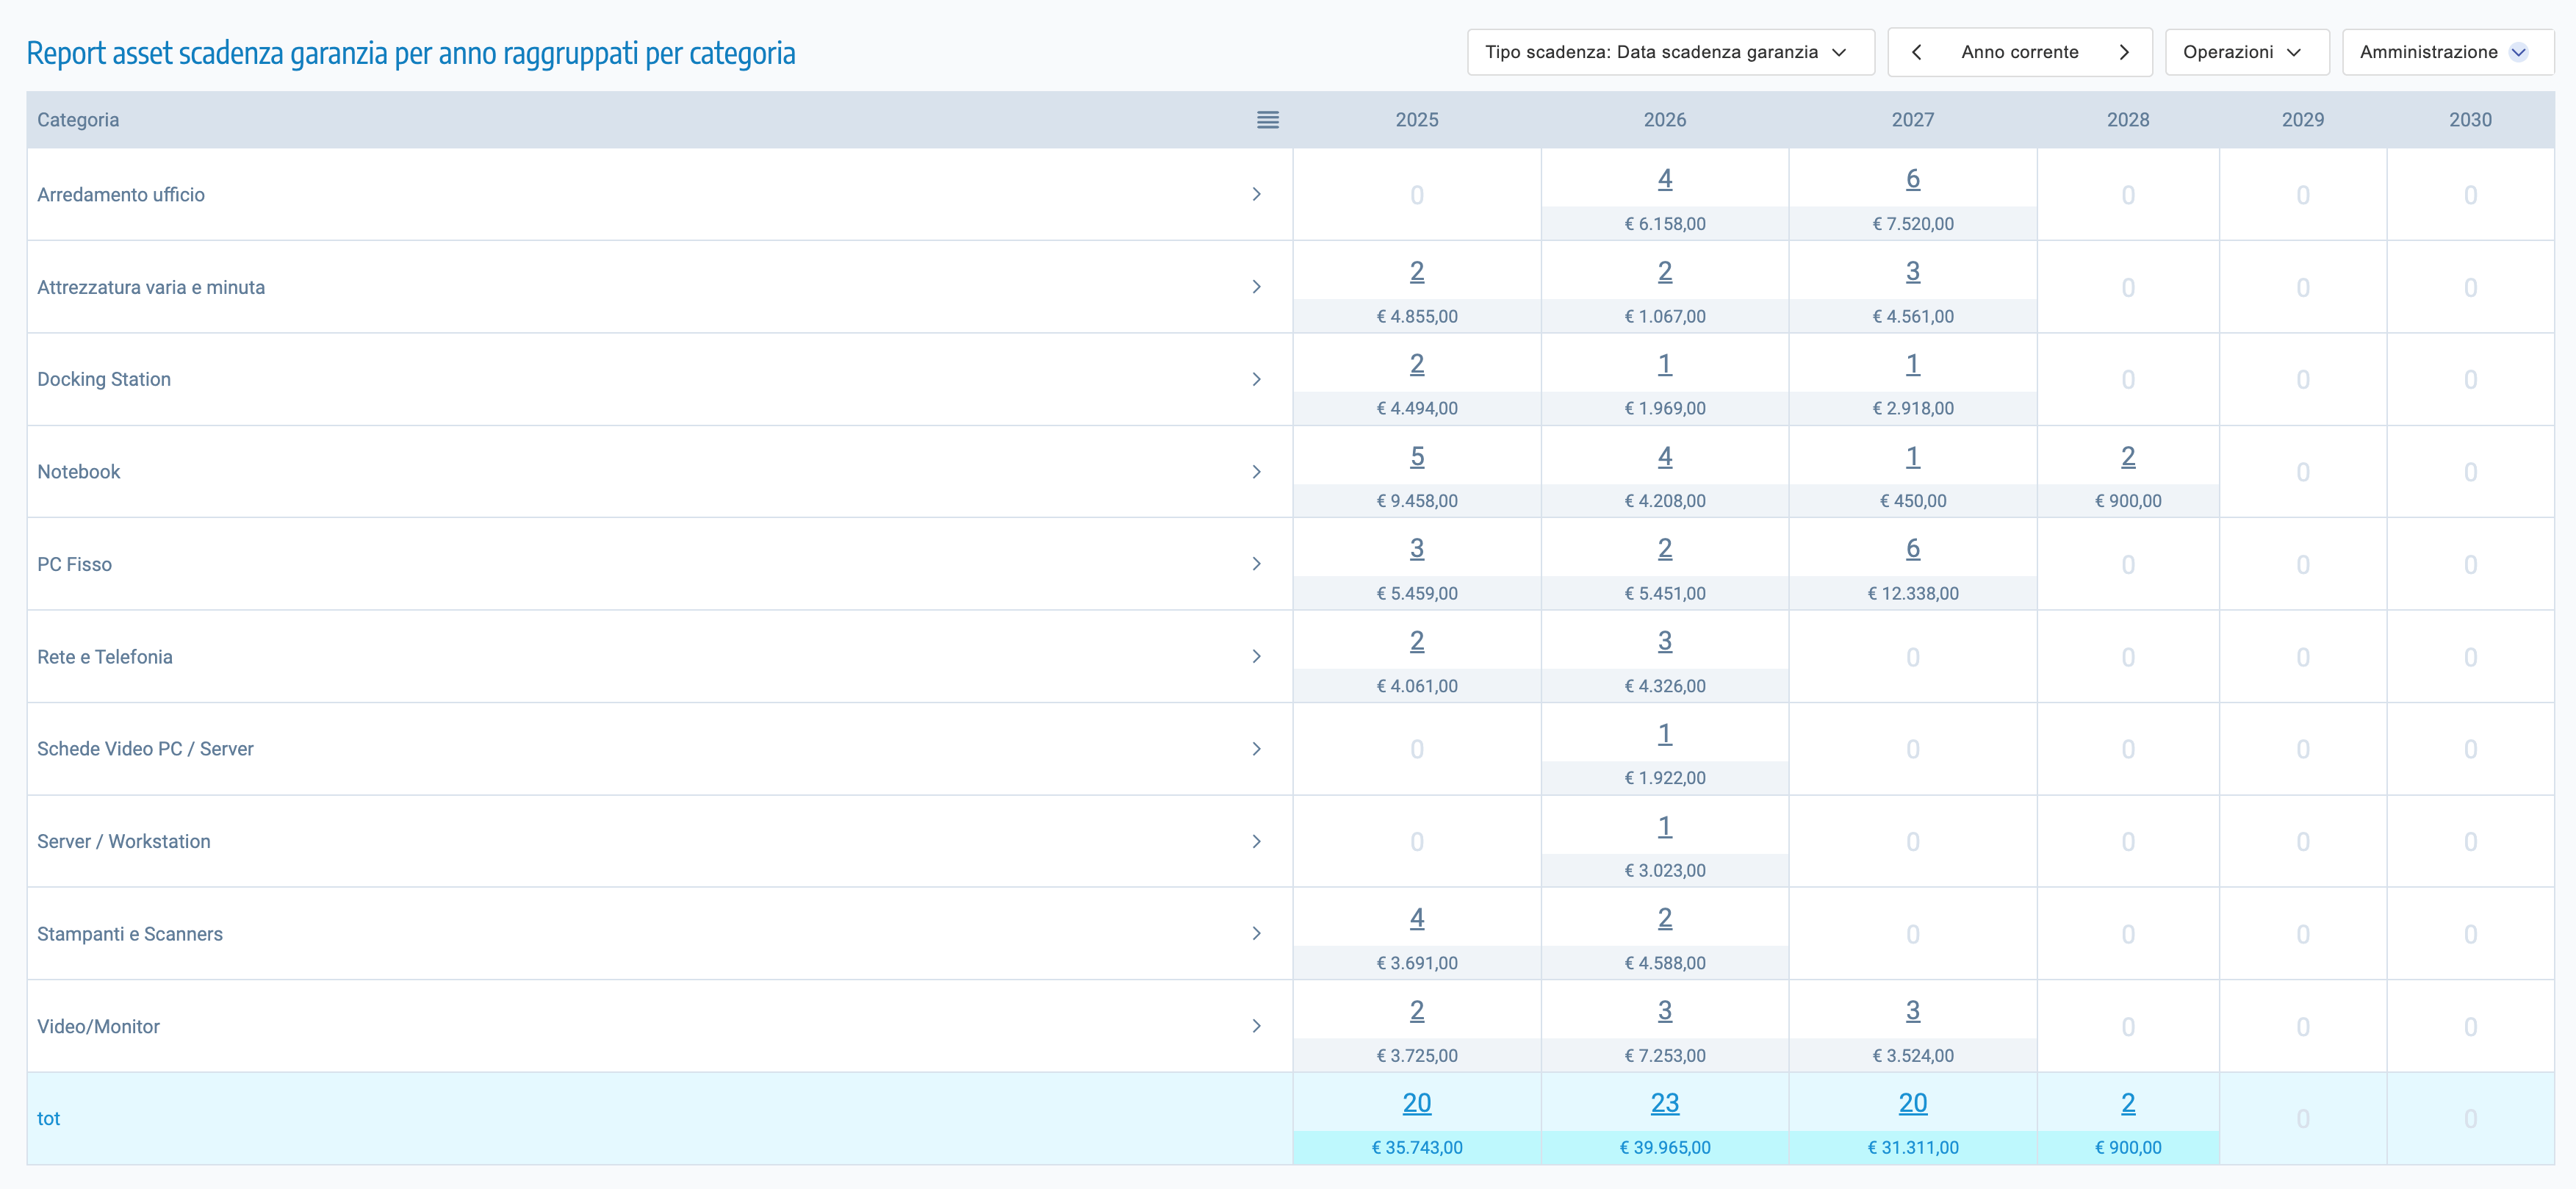Expand Stampanti e Scanners row arrow
The width and height of the screenshot is (2576, 1189).
(x=1256, y=933)
